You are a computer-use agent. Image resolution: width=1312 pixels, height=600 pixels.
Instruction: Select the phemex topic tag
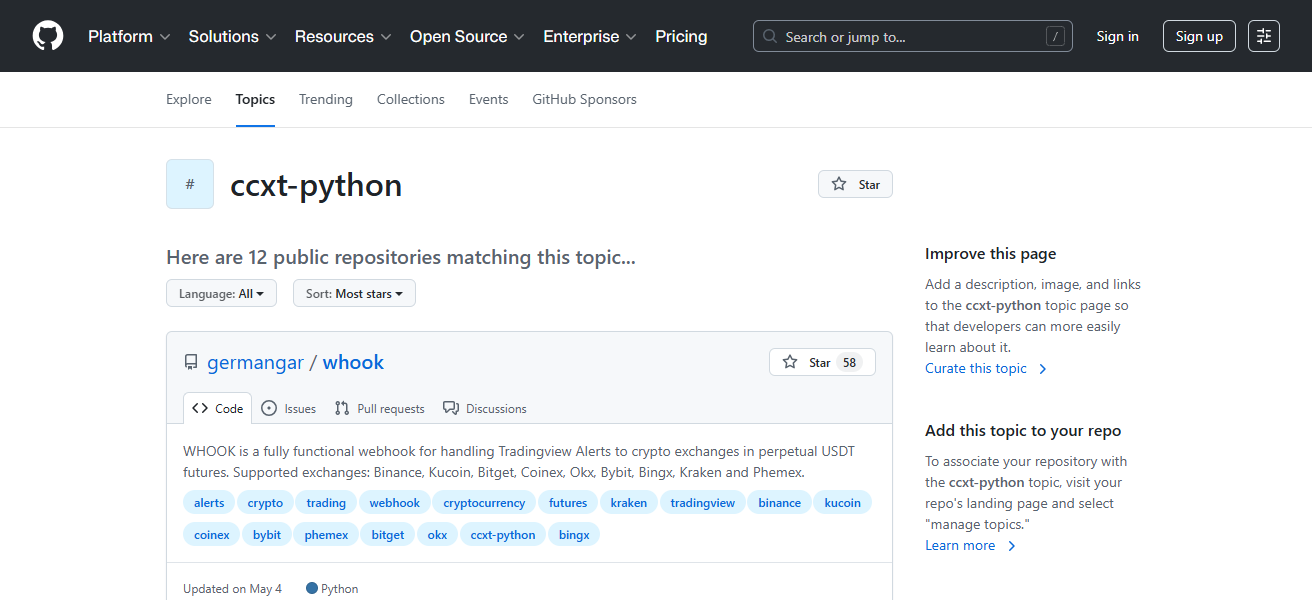pos(326,534)
